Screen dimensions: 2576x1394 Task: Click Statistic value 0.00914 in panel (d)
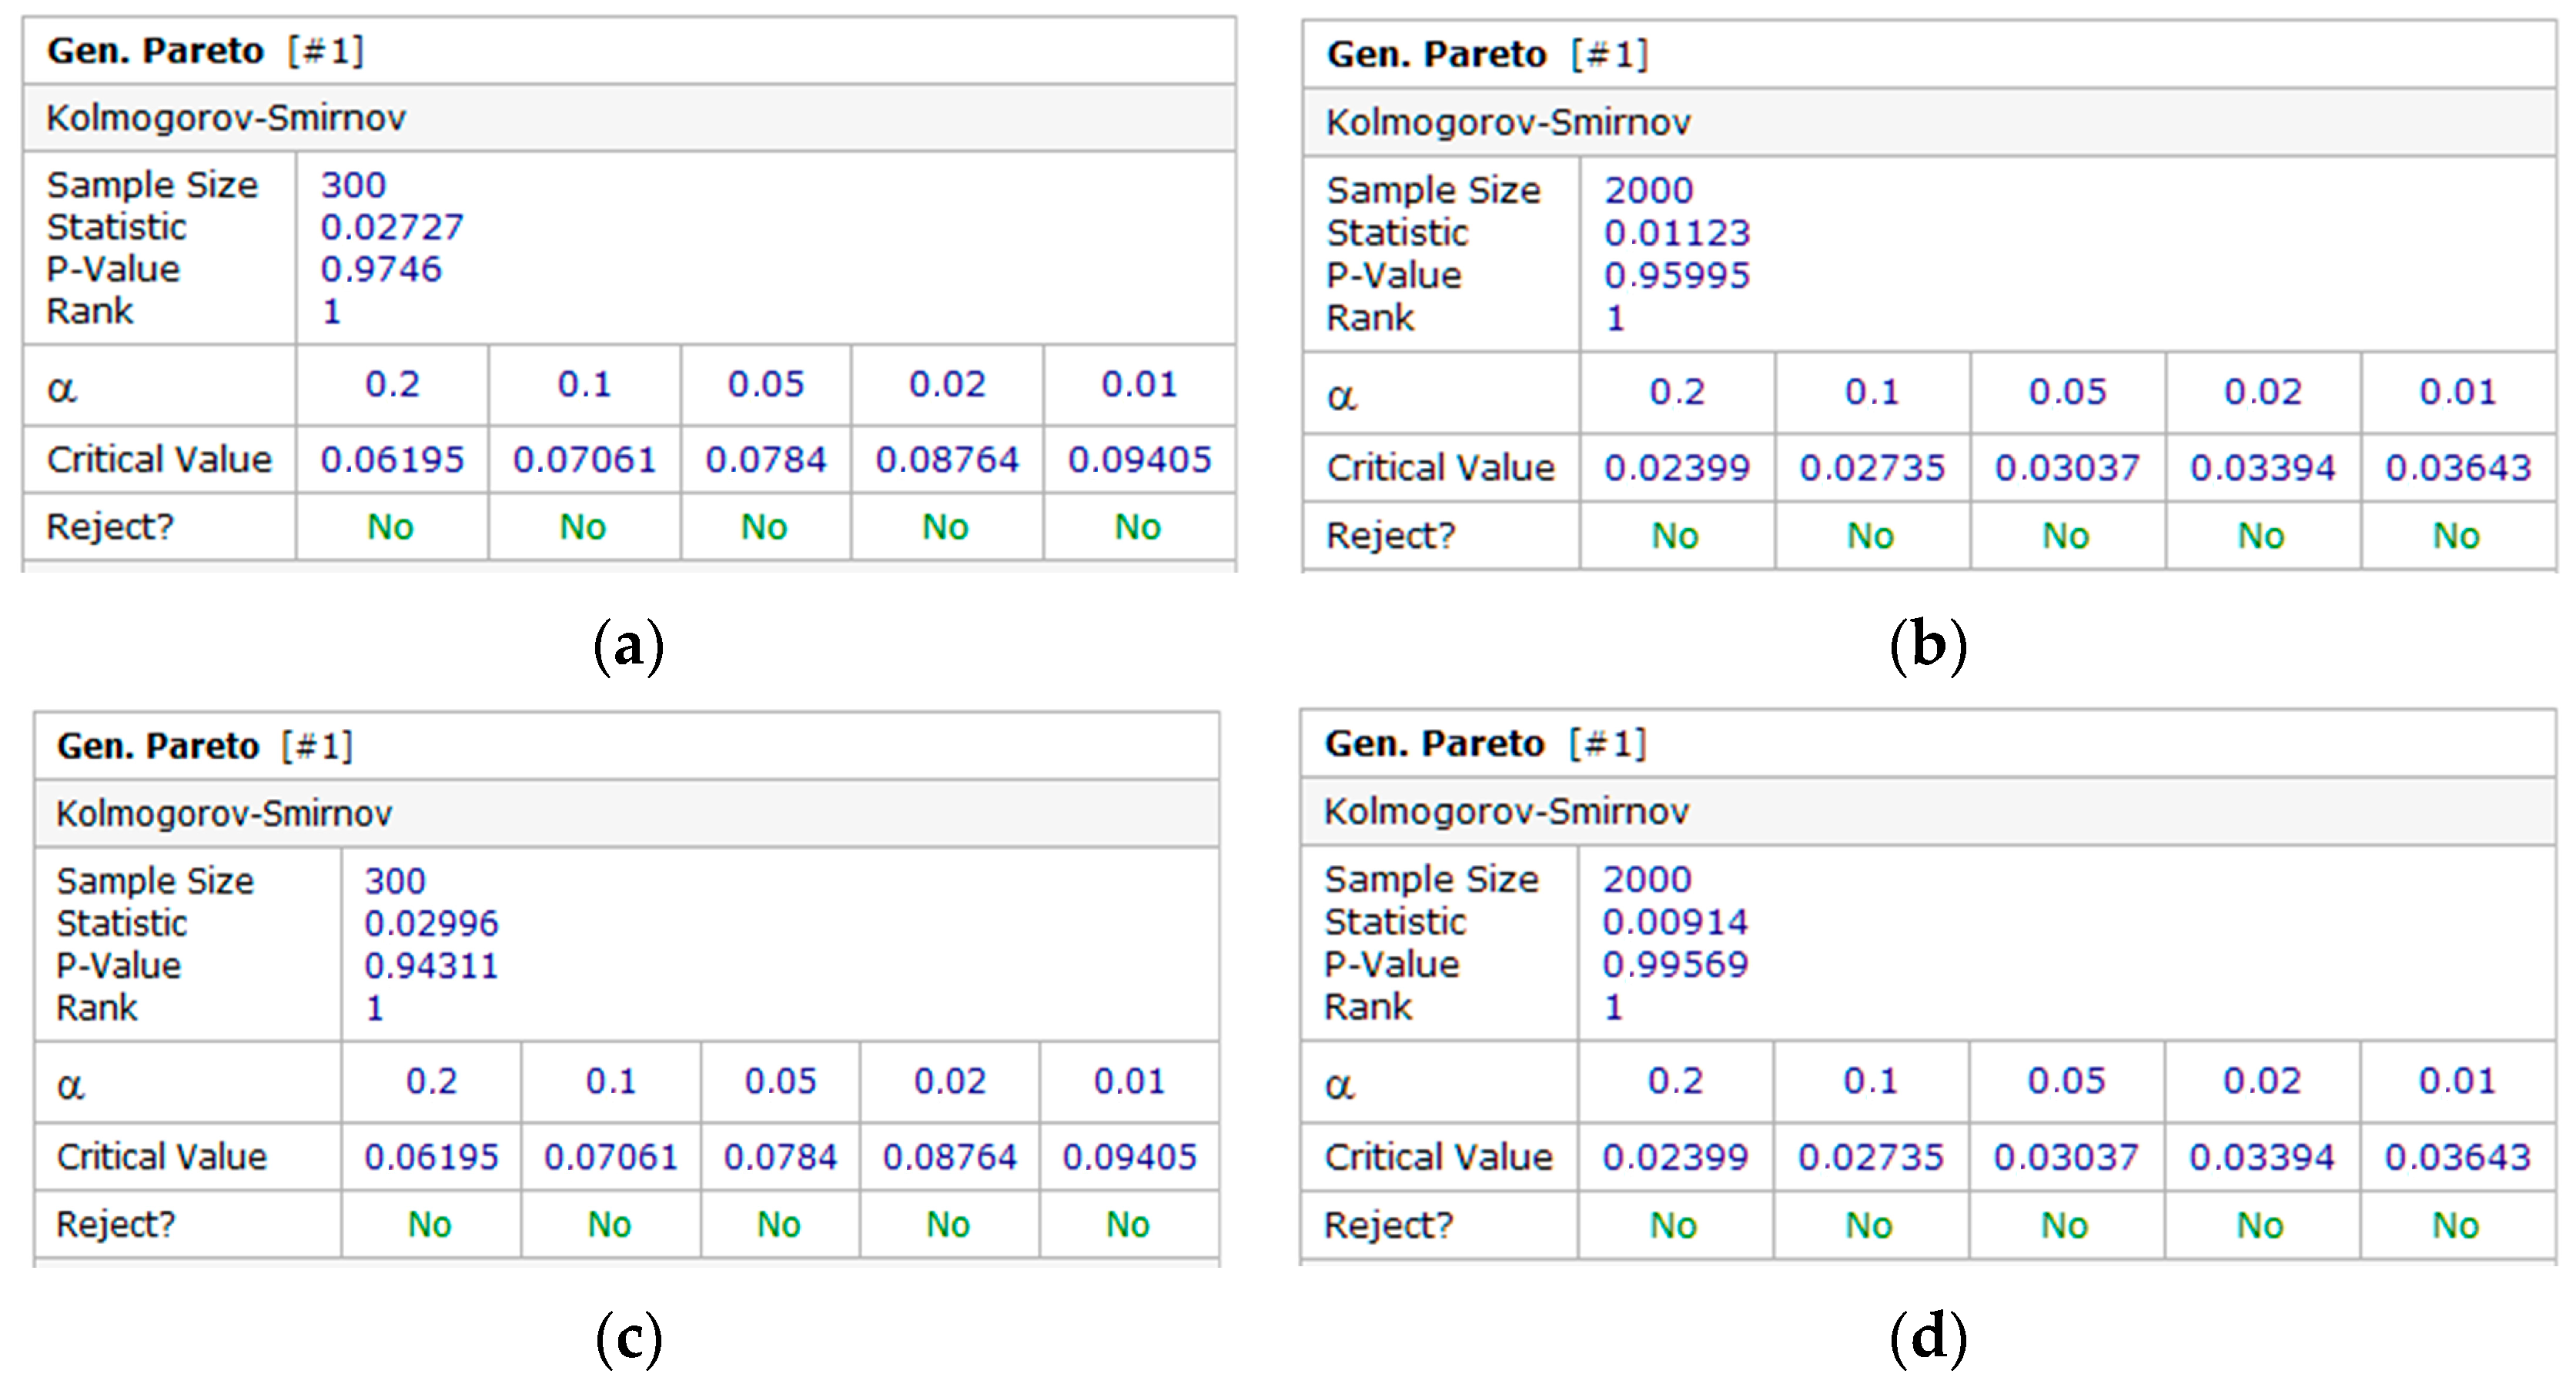coord(1675,922)
